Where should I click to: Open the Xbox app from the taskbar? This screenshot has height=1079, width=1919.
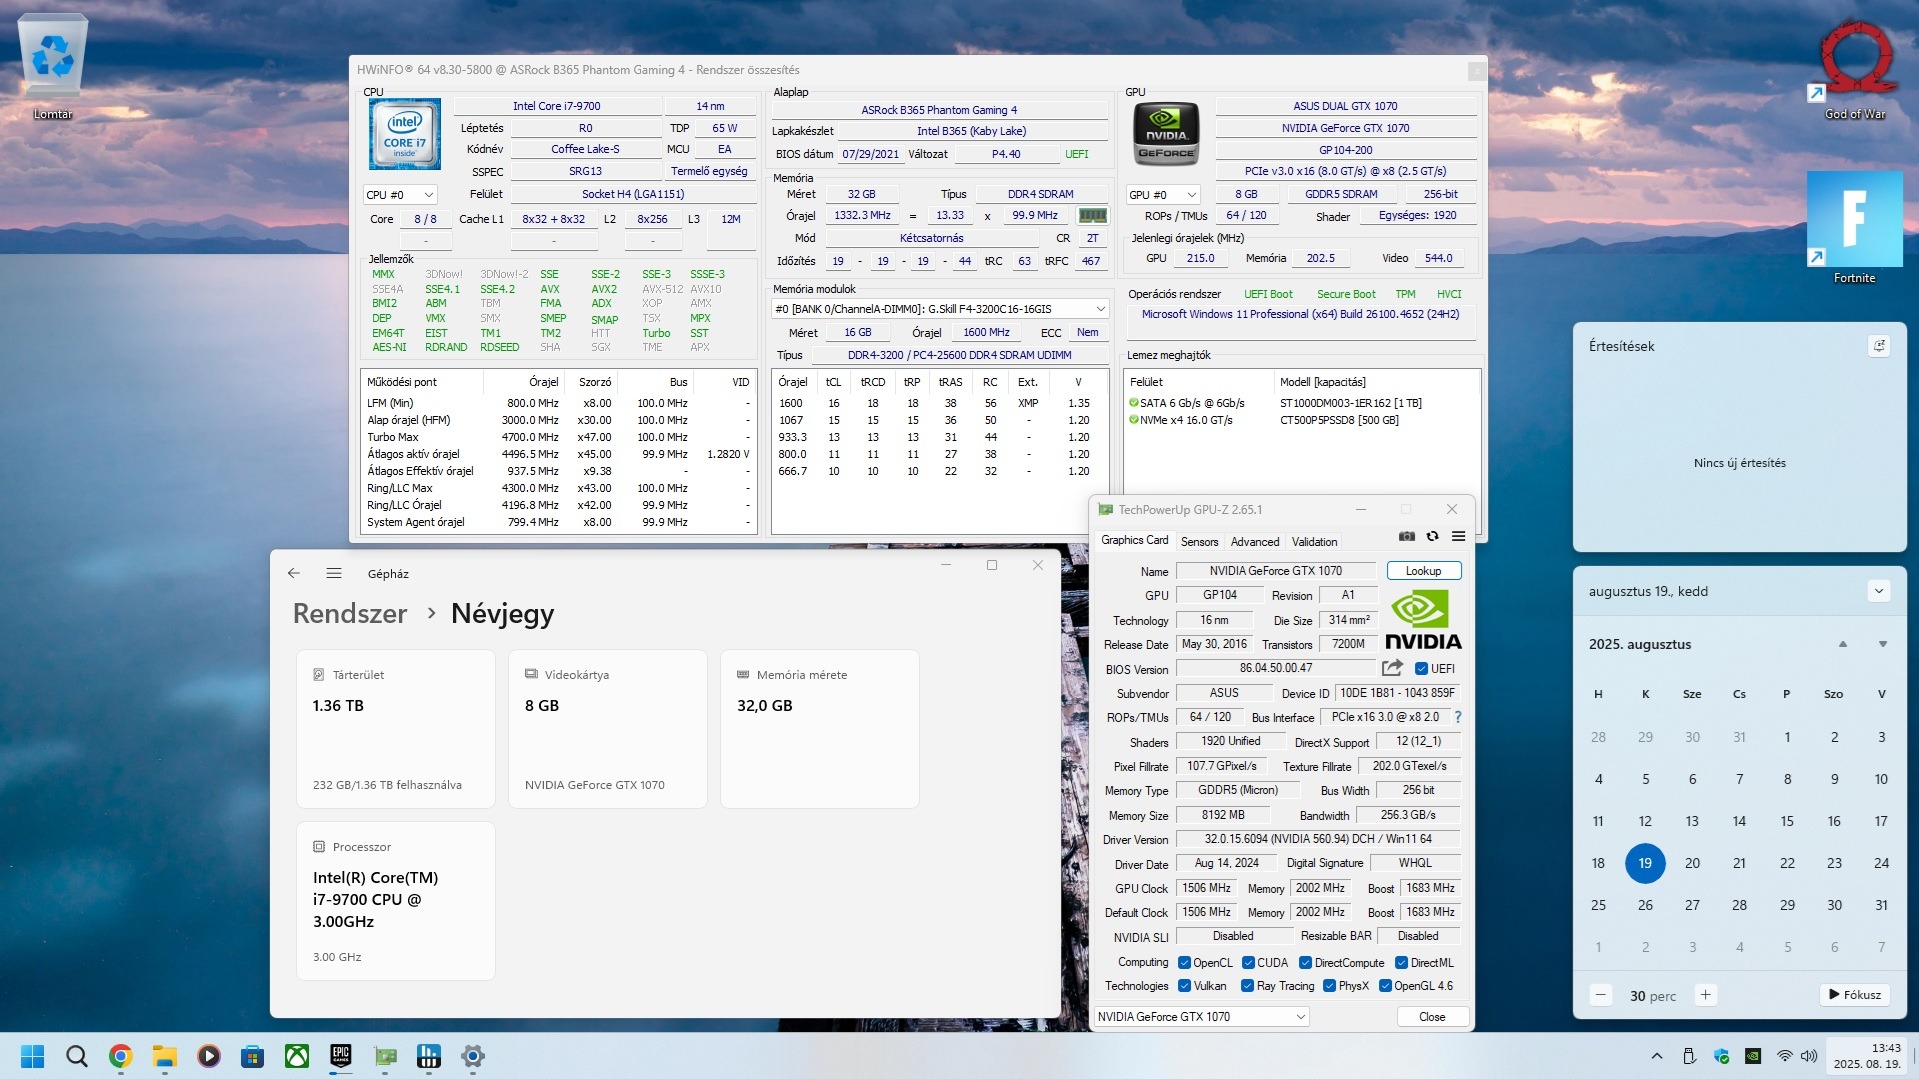coord(297,1056)
